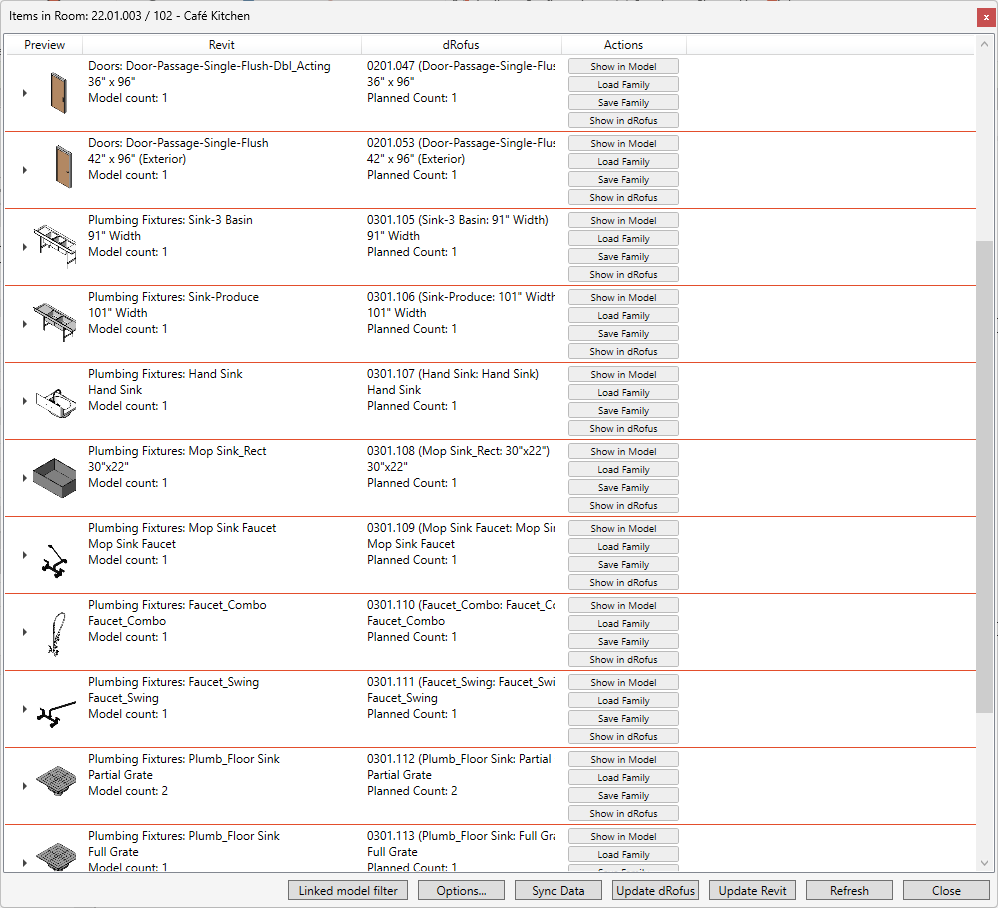
Task: Click Load Family for Mop Sink_Rect
Action: (623, 469)
